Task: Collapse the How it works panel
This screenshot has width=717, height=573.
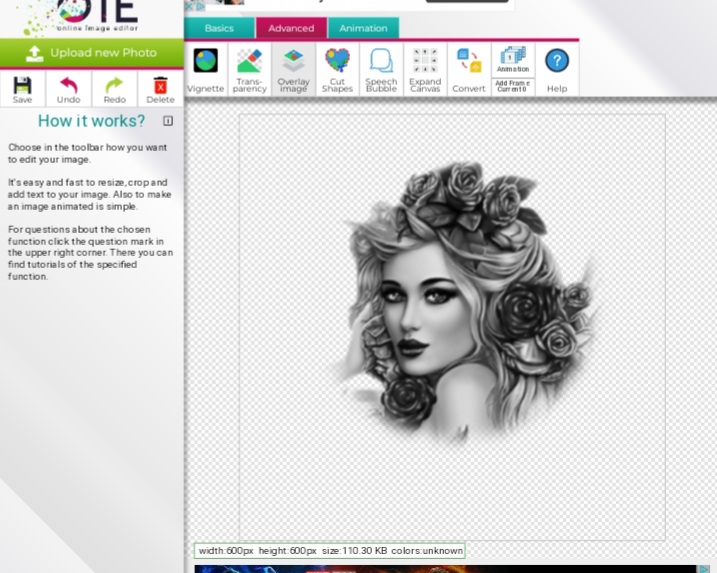Action: pyautogui.click(x=168, y=121)
